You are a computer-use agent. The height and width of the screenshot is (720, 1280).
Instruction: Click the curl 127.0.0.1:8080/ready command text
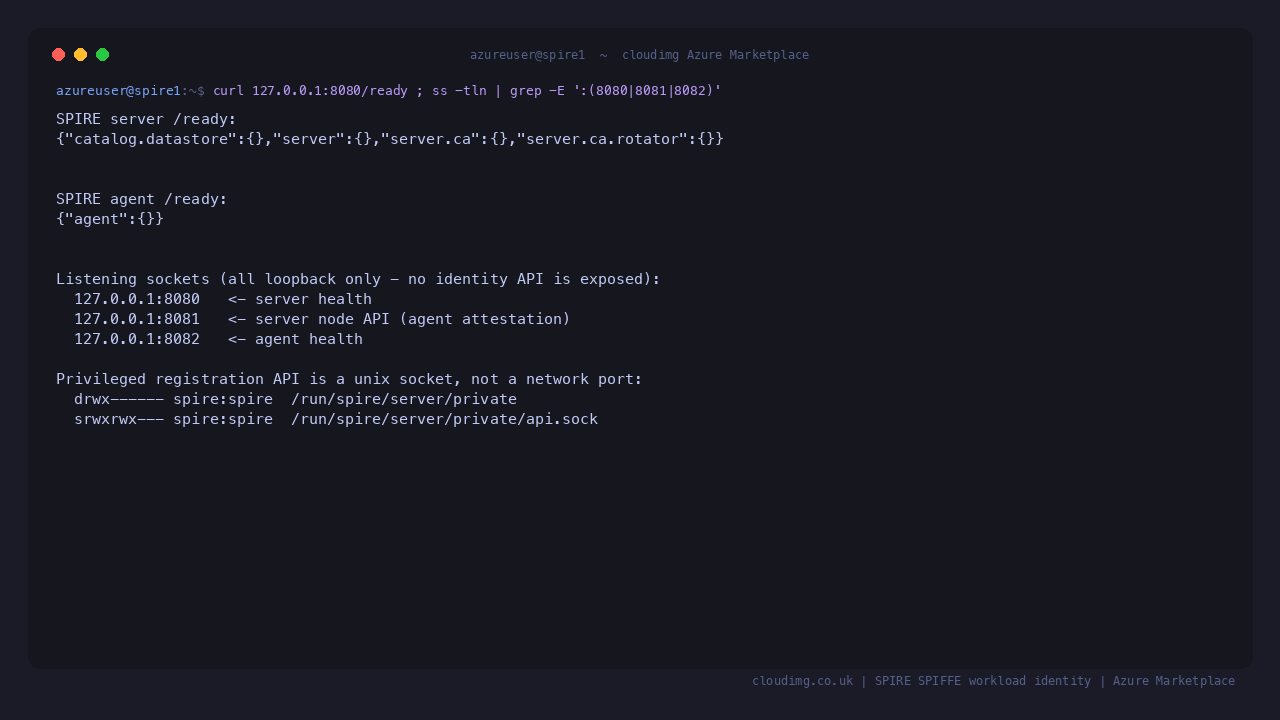click(x=310, y=91)
